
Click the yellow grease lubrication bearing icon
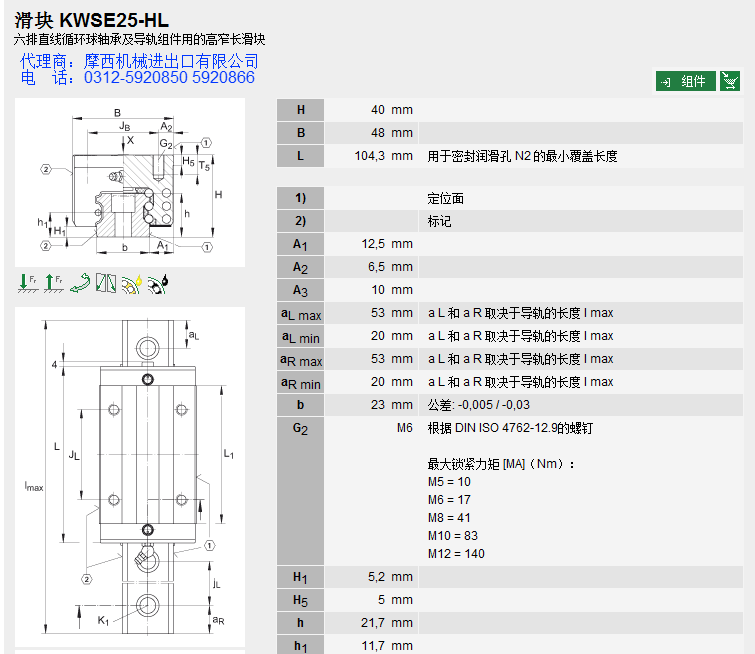click(132, 284)
